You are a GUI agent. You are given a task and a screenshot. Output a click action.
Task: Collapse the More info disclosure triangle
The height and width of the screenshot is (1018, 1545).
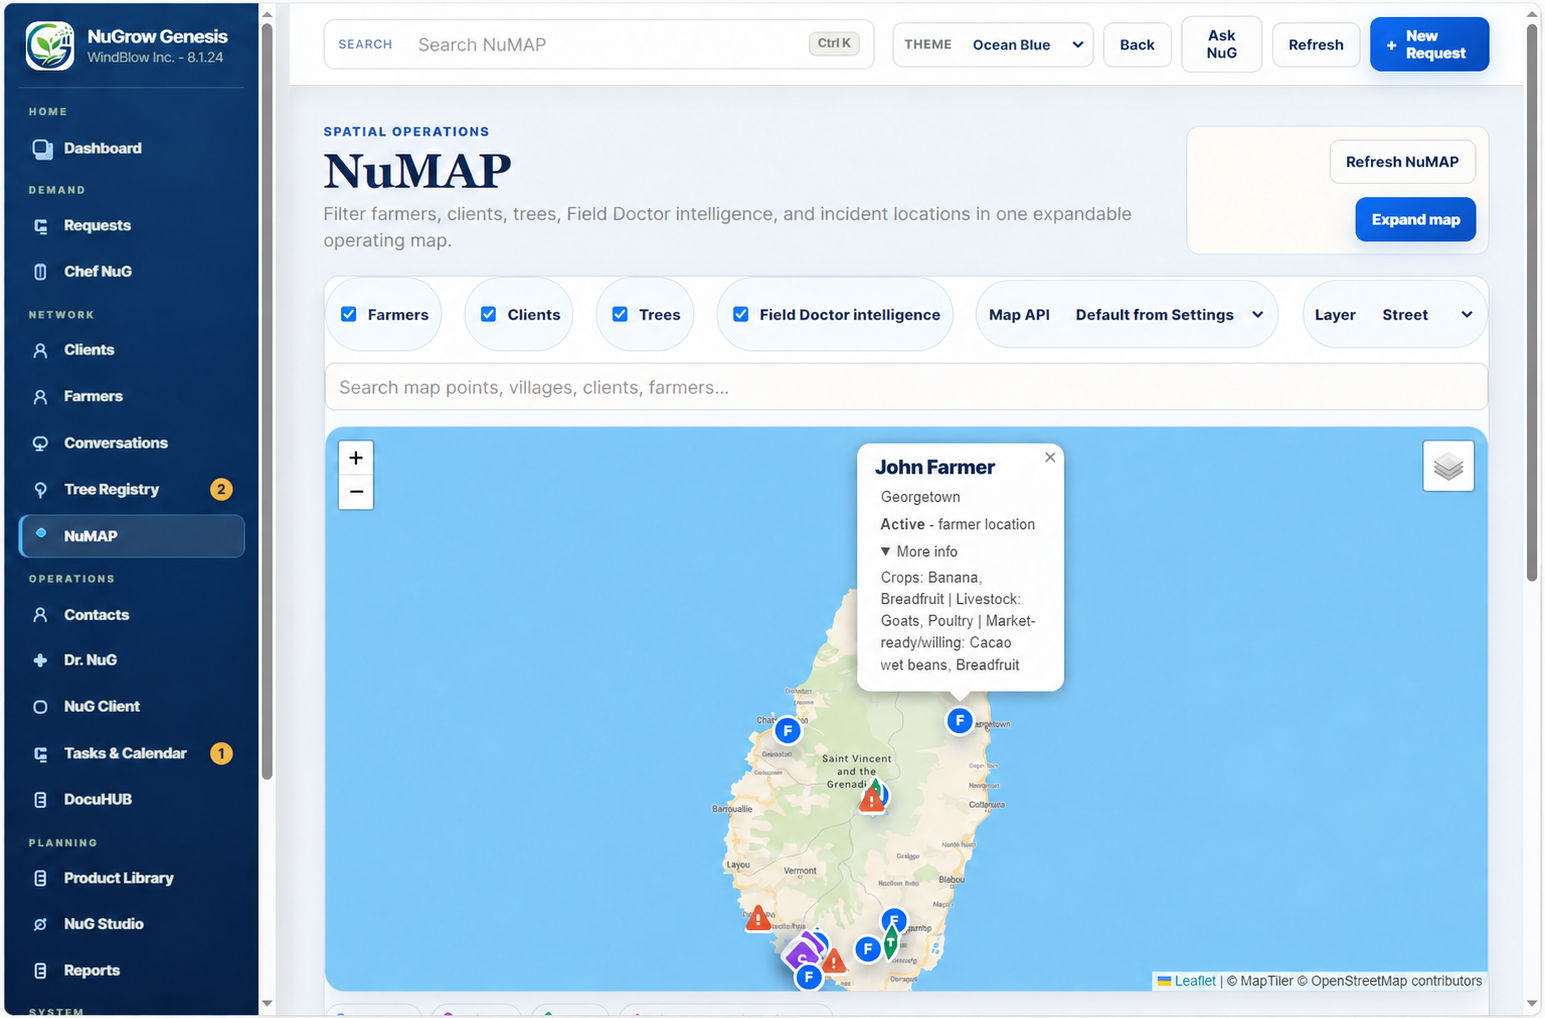[x=885, y=552]
